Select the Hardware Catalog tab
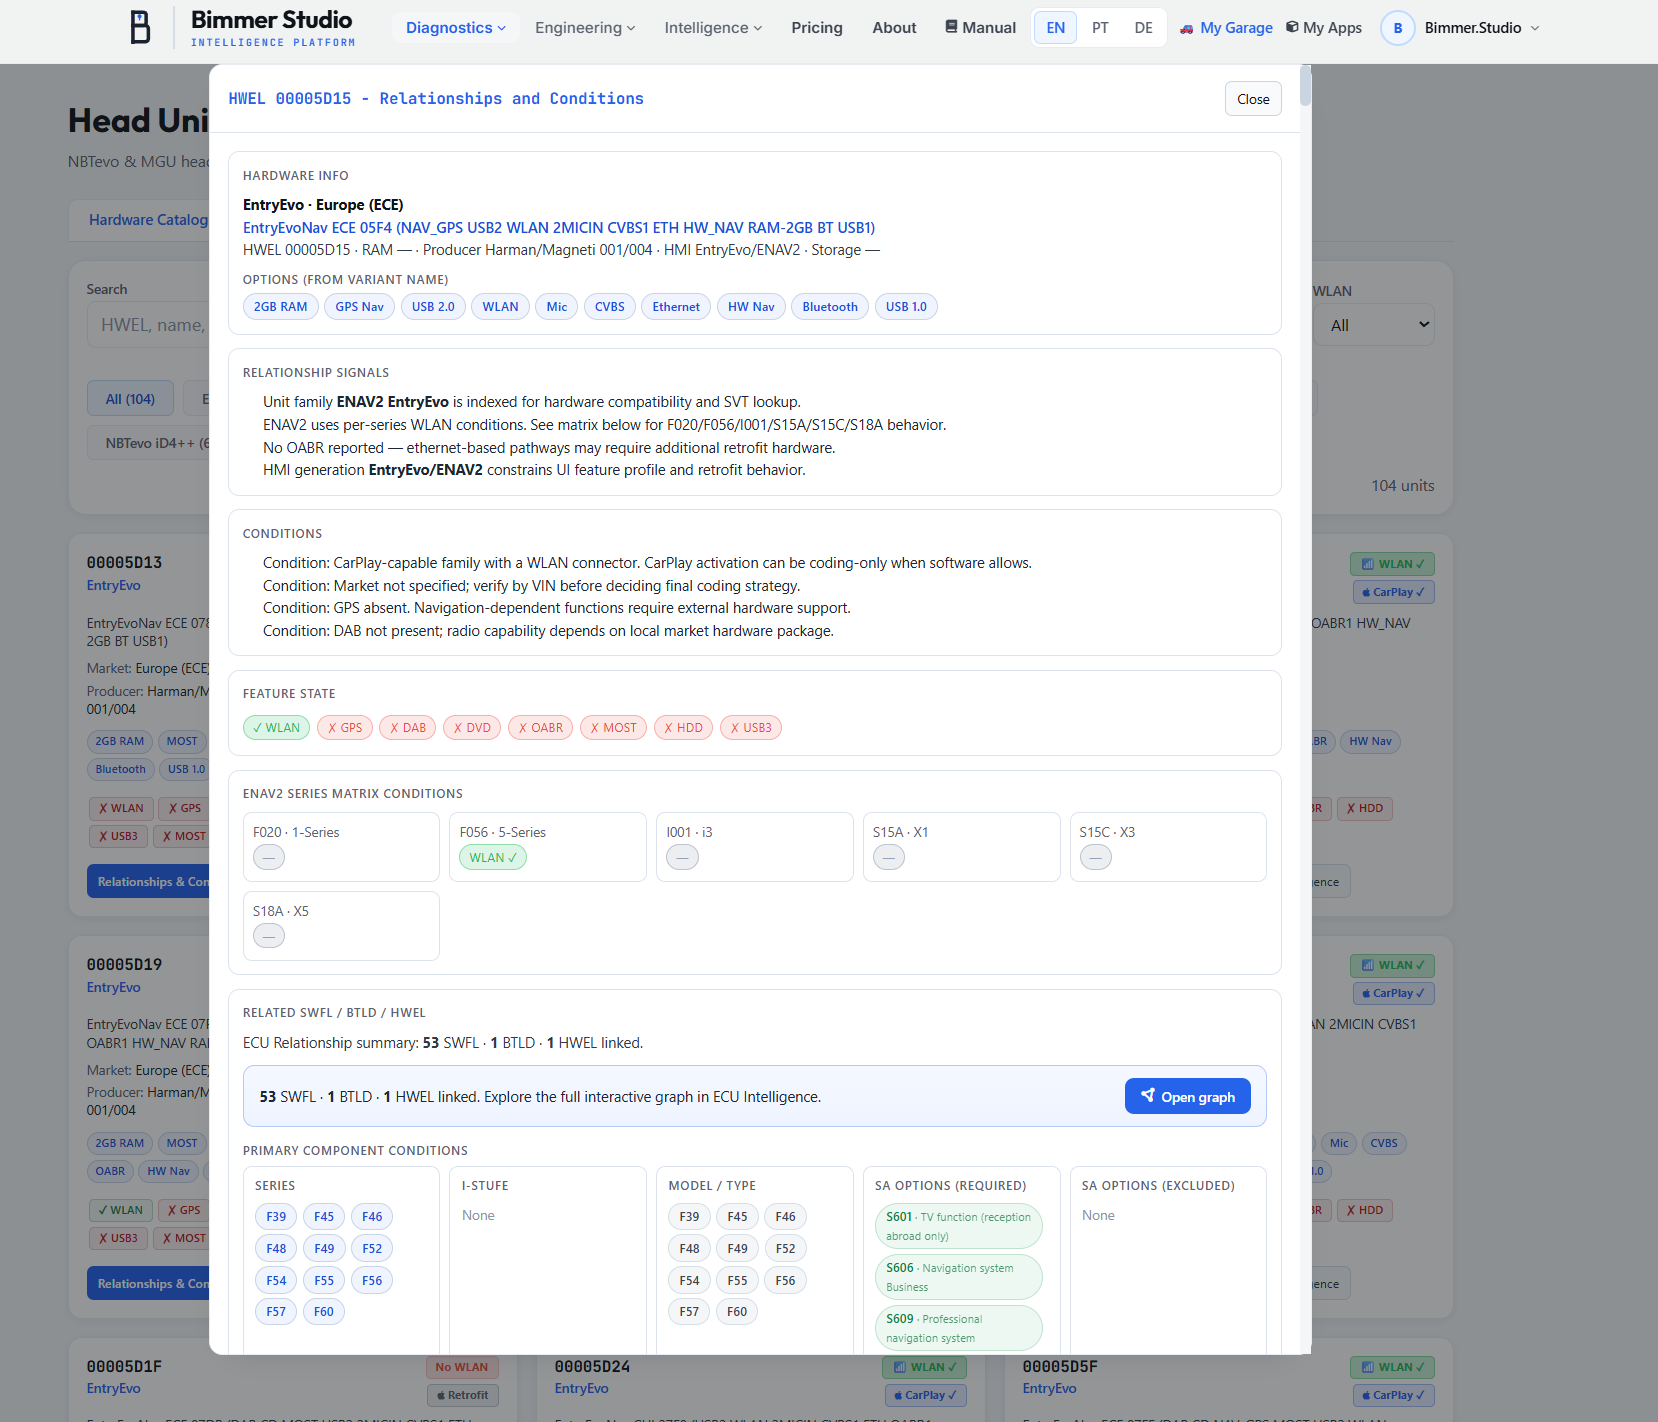Viewport: 1658px width, 1422px height. coord(148,220)
